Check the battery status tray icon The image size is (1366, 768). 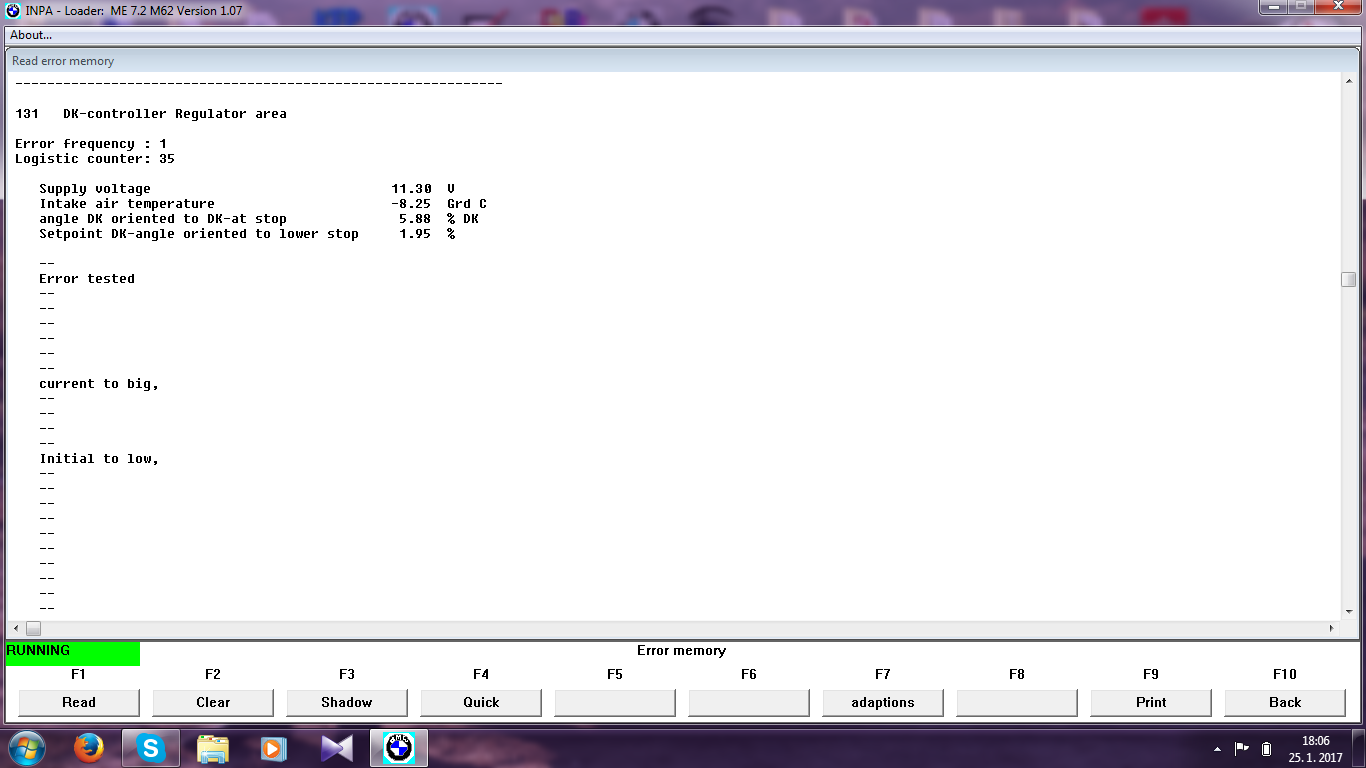pos(1266,749)
